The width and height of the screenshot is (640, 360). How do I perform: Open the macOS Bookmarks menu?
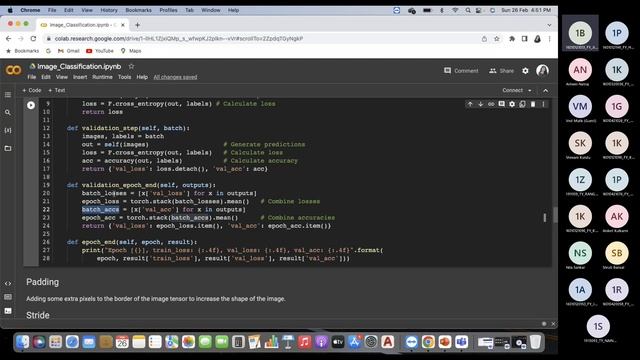pyautogui.click(x=138, y=10)
